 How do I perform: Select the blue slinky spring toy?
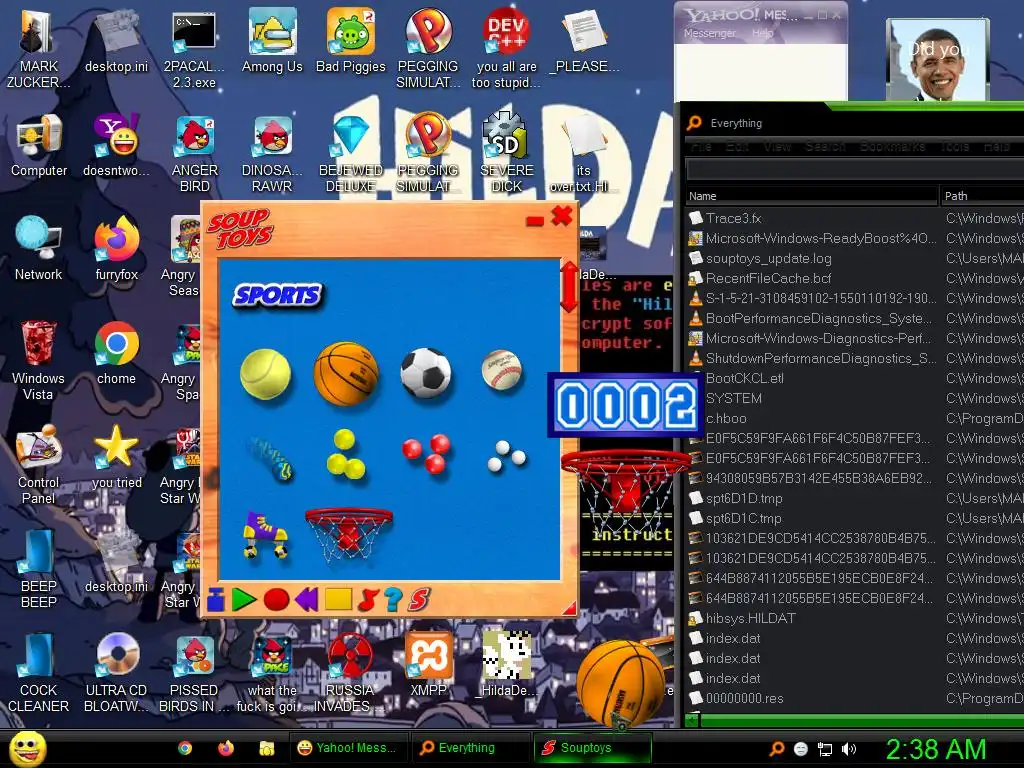[x=271, y=458]
